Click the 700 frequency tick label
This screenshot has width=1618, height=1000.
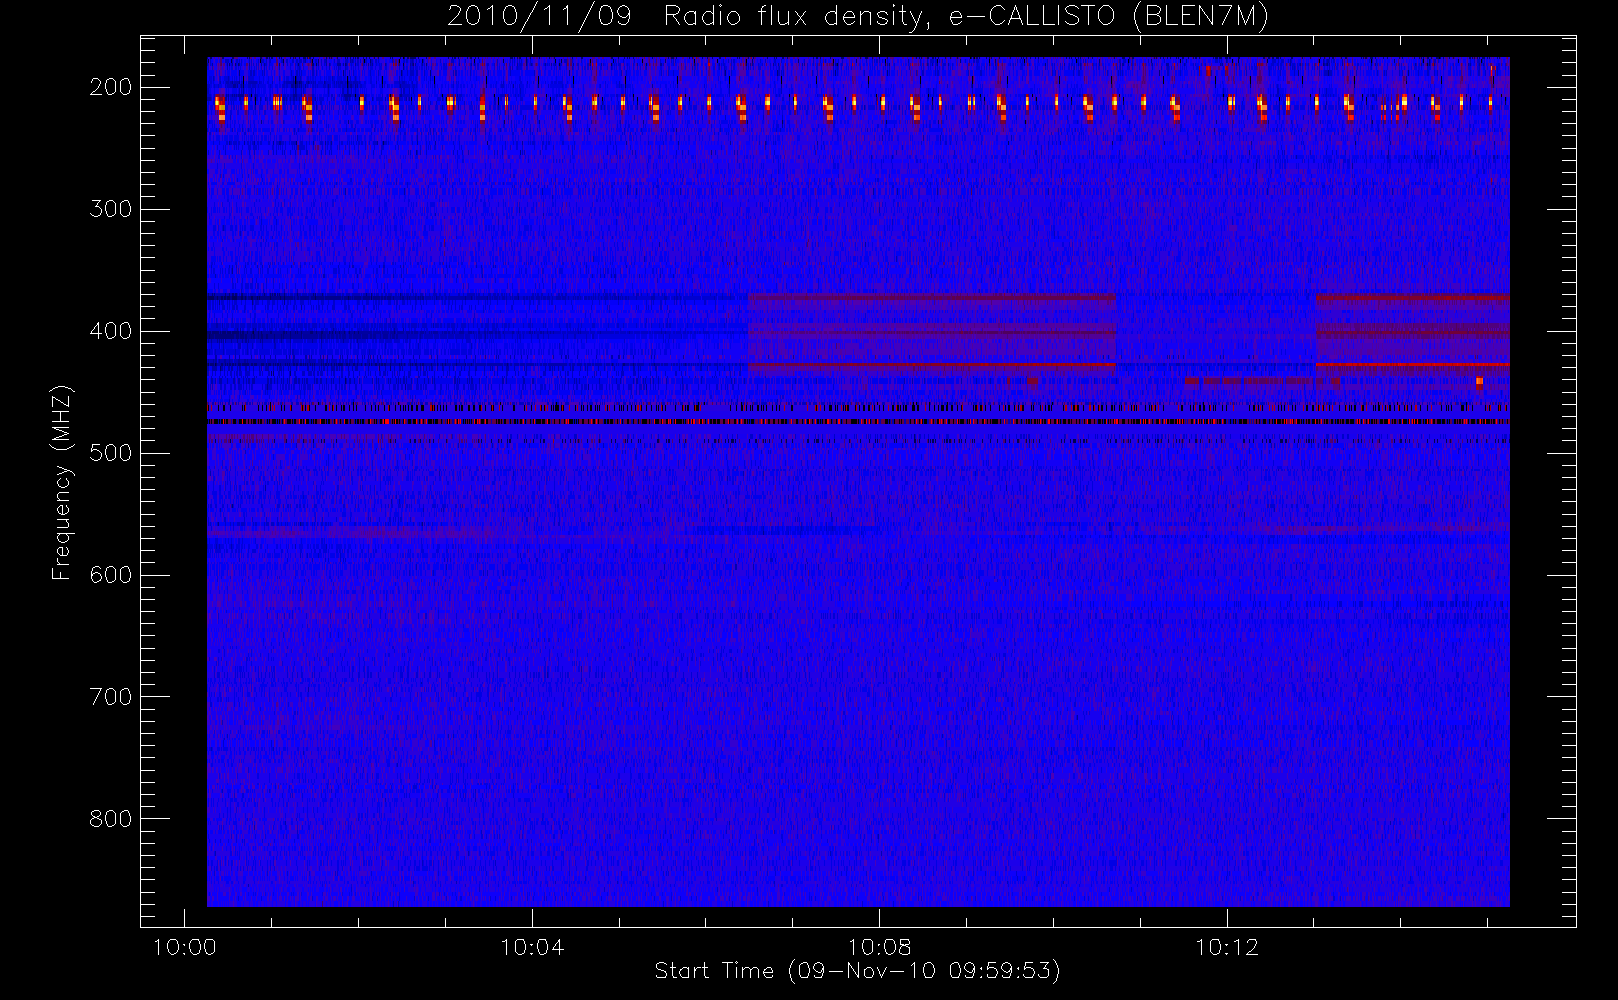111,697
